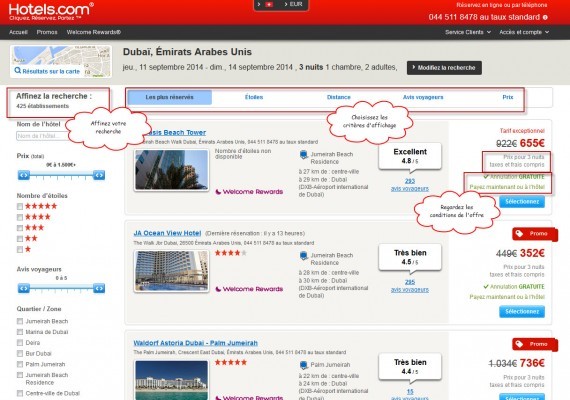The height and width of the screenshot is (400, 570).
Task: Click the JA Ocean View Hotel photo thumbnail
Action: tap(172, 271)
